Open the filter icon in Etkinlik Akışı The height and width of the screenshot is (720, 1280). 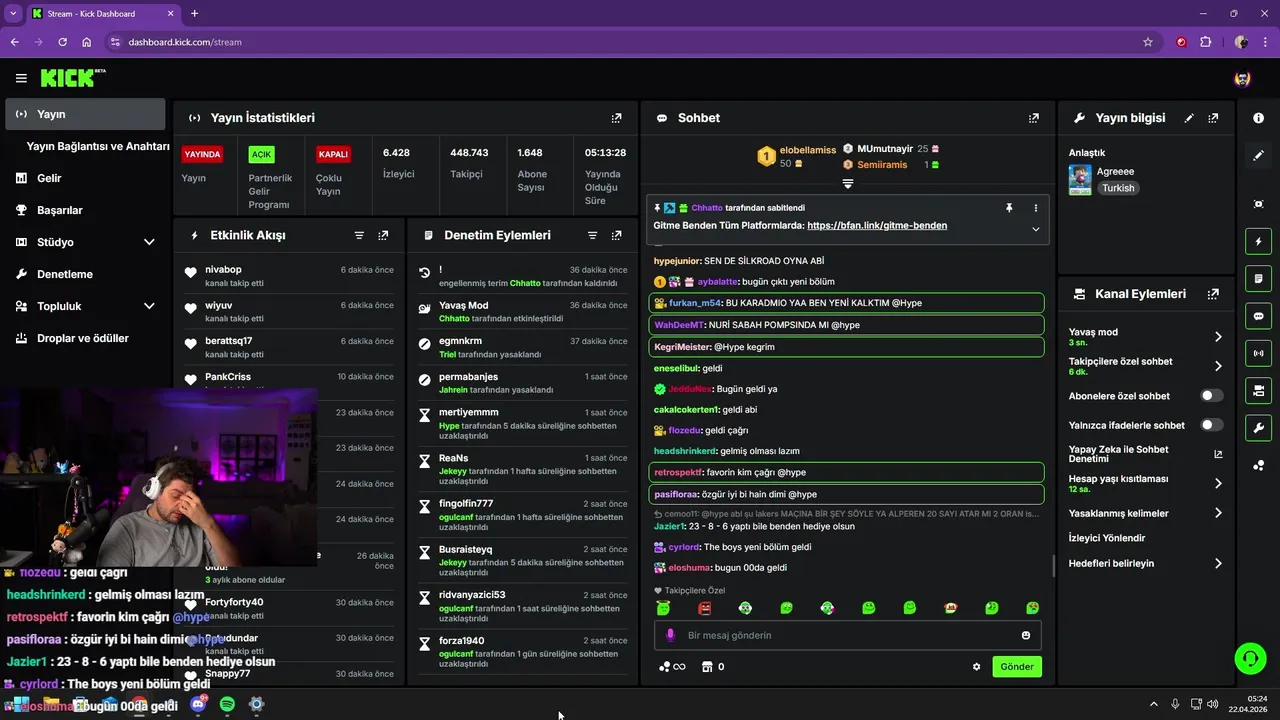[x=359, y=236]
